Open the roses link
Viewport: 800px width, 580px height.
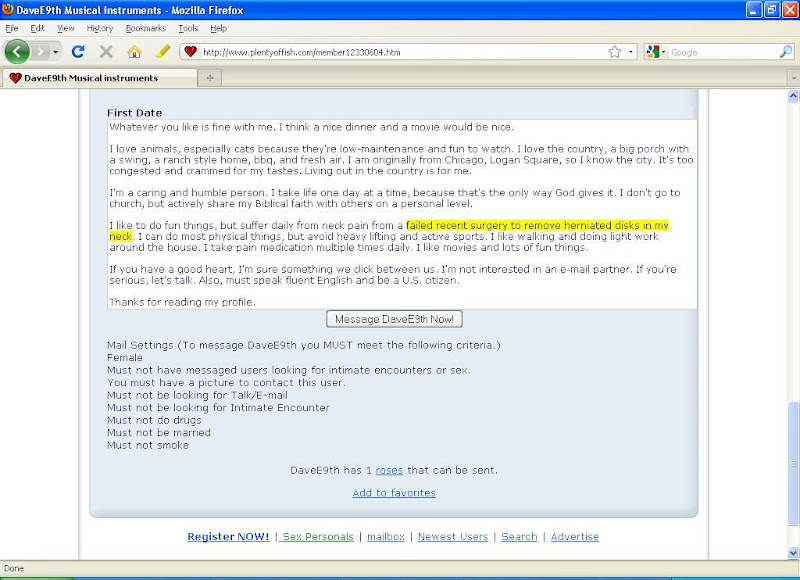tap(389, 470)
